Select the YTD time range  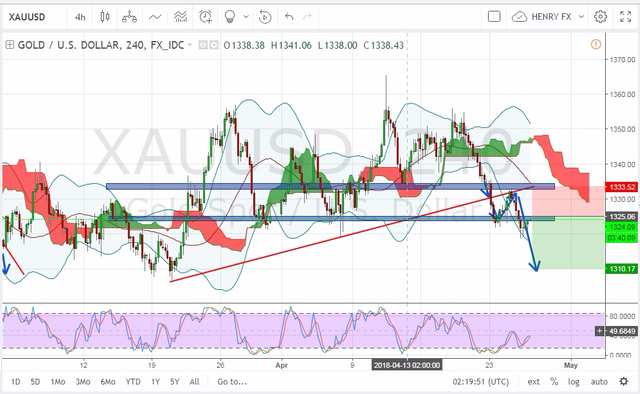133,382
